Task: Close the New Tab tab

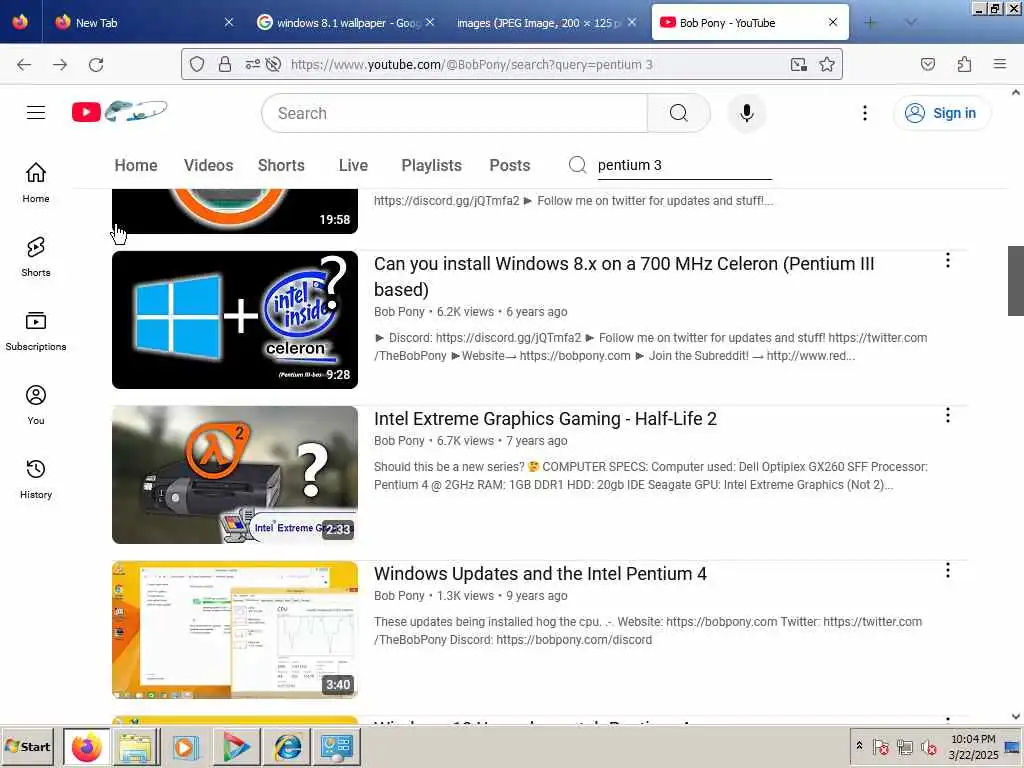Action: [229, 22]
